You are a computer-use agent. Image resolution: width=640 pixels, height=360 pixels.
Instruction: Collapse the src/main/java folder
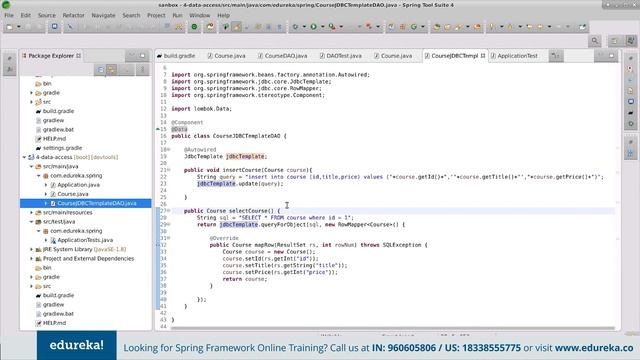coord(31,167)
